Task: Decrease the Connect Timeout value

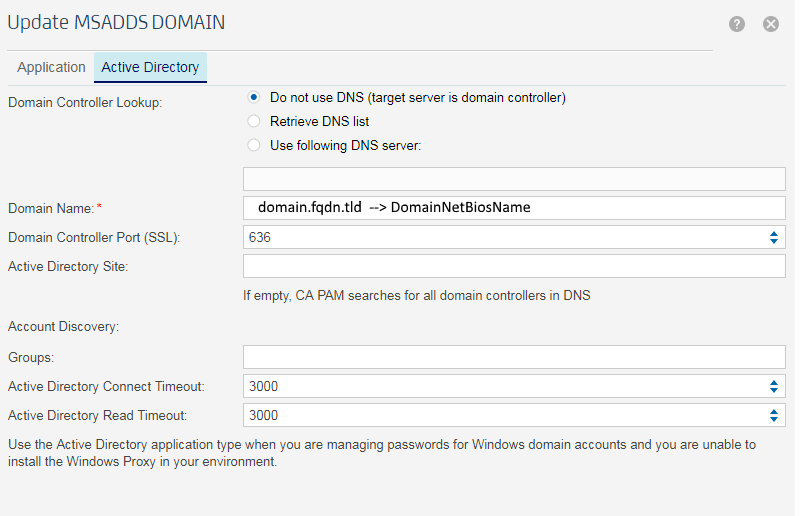Action: (774, 390)
